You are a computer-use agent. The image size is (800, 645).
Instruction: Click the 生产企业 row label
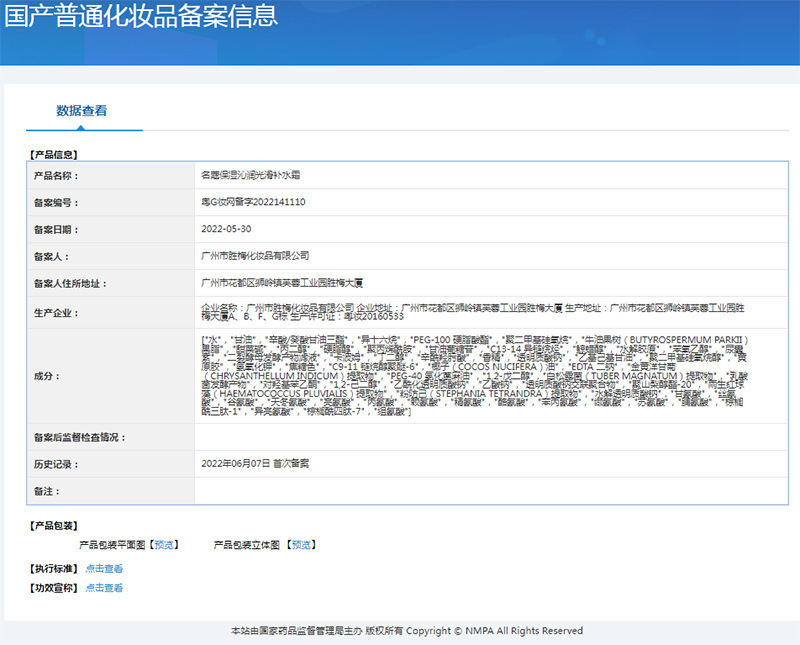[x=56, y=313]
